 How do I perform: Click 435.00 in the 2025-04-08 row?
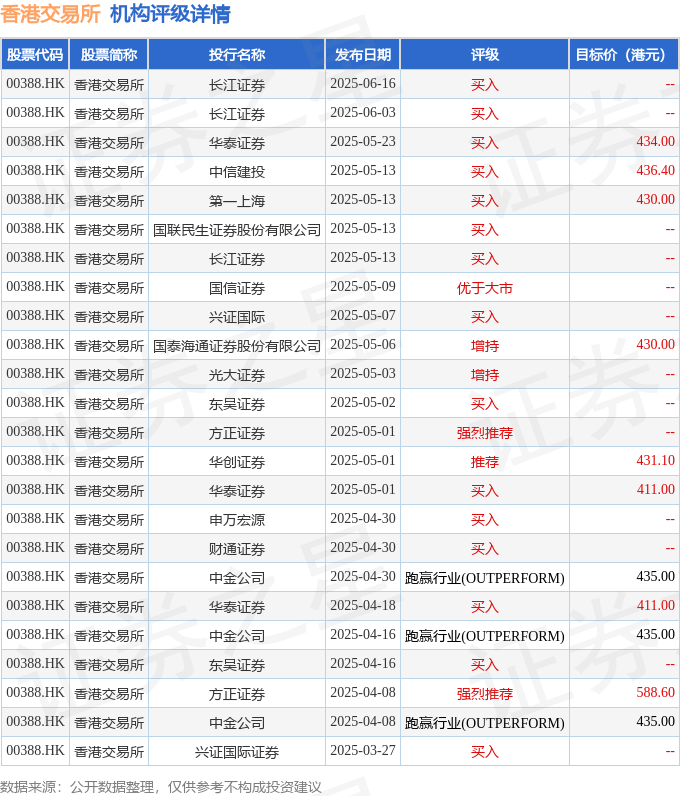[x=655, y=721]
